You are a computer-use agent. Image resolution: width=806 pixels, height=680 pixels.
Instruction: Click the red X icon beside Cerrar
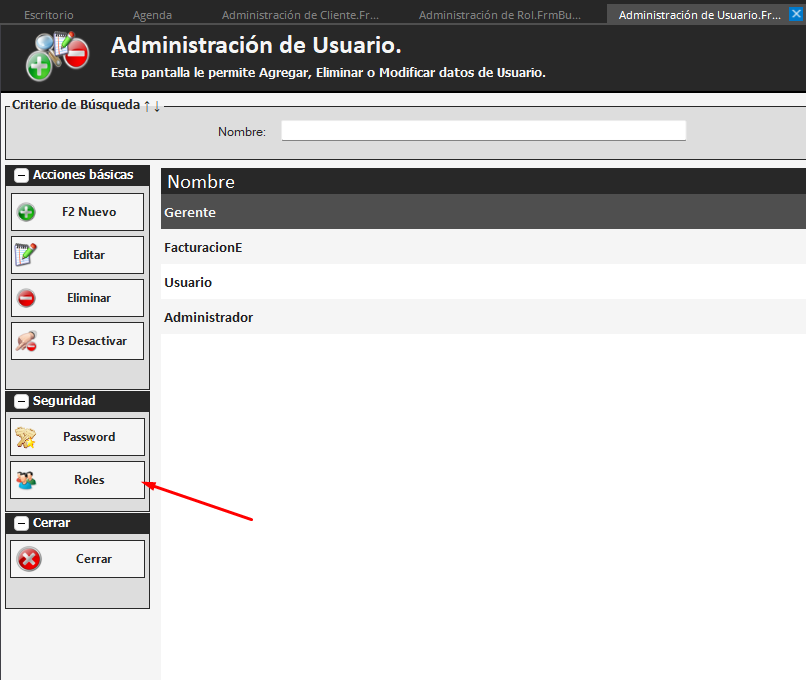[x=30, y=559]
